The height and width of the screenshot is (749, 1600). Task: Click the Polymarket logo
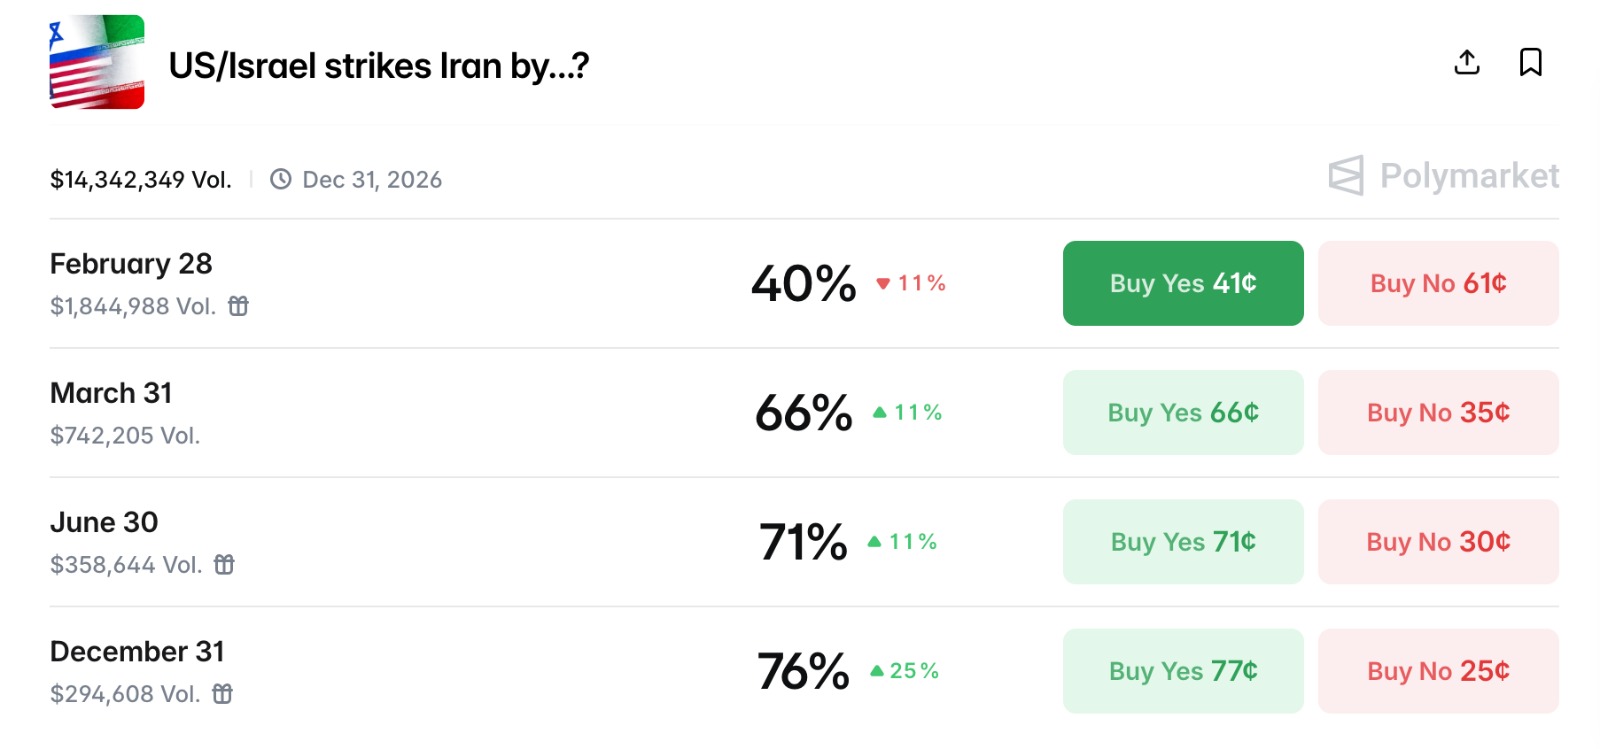tap(1443, 176)
